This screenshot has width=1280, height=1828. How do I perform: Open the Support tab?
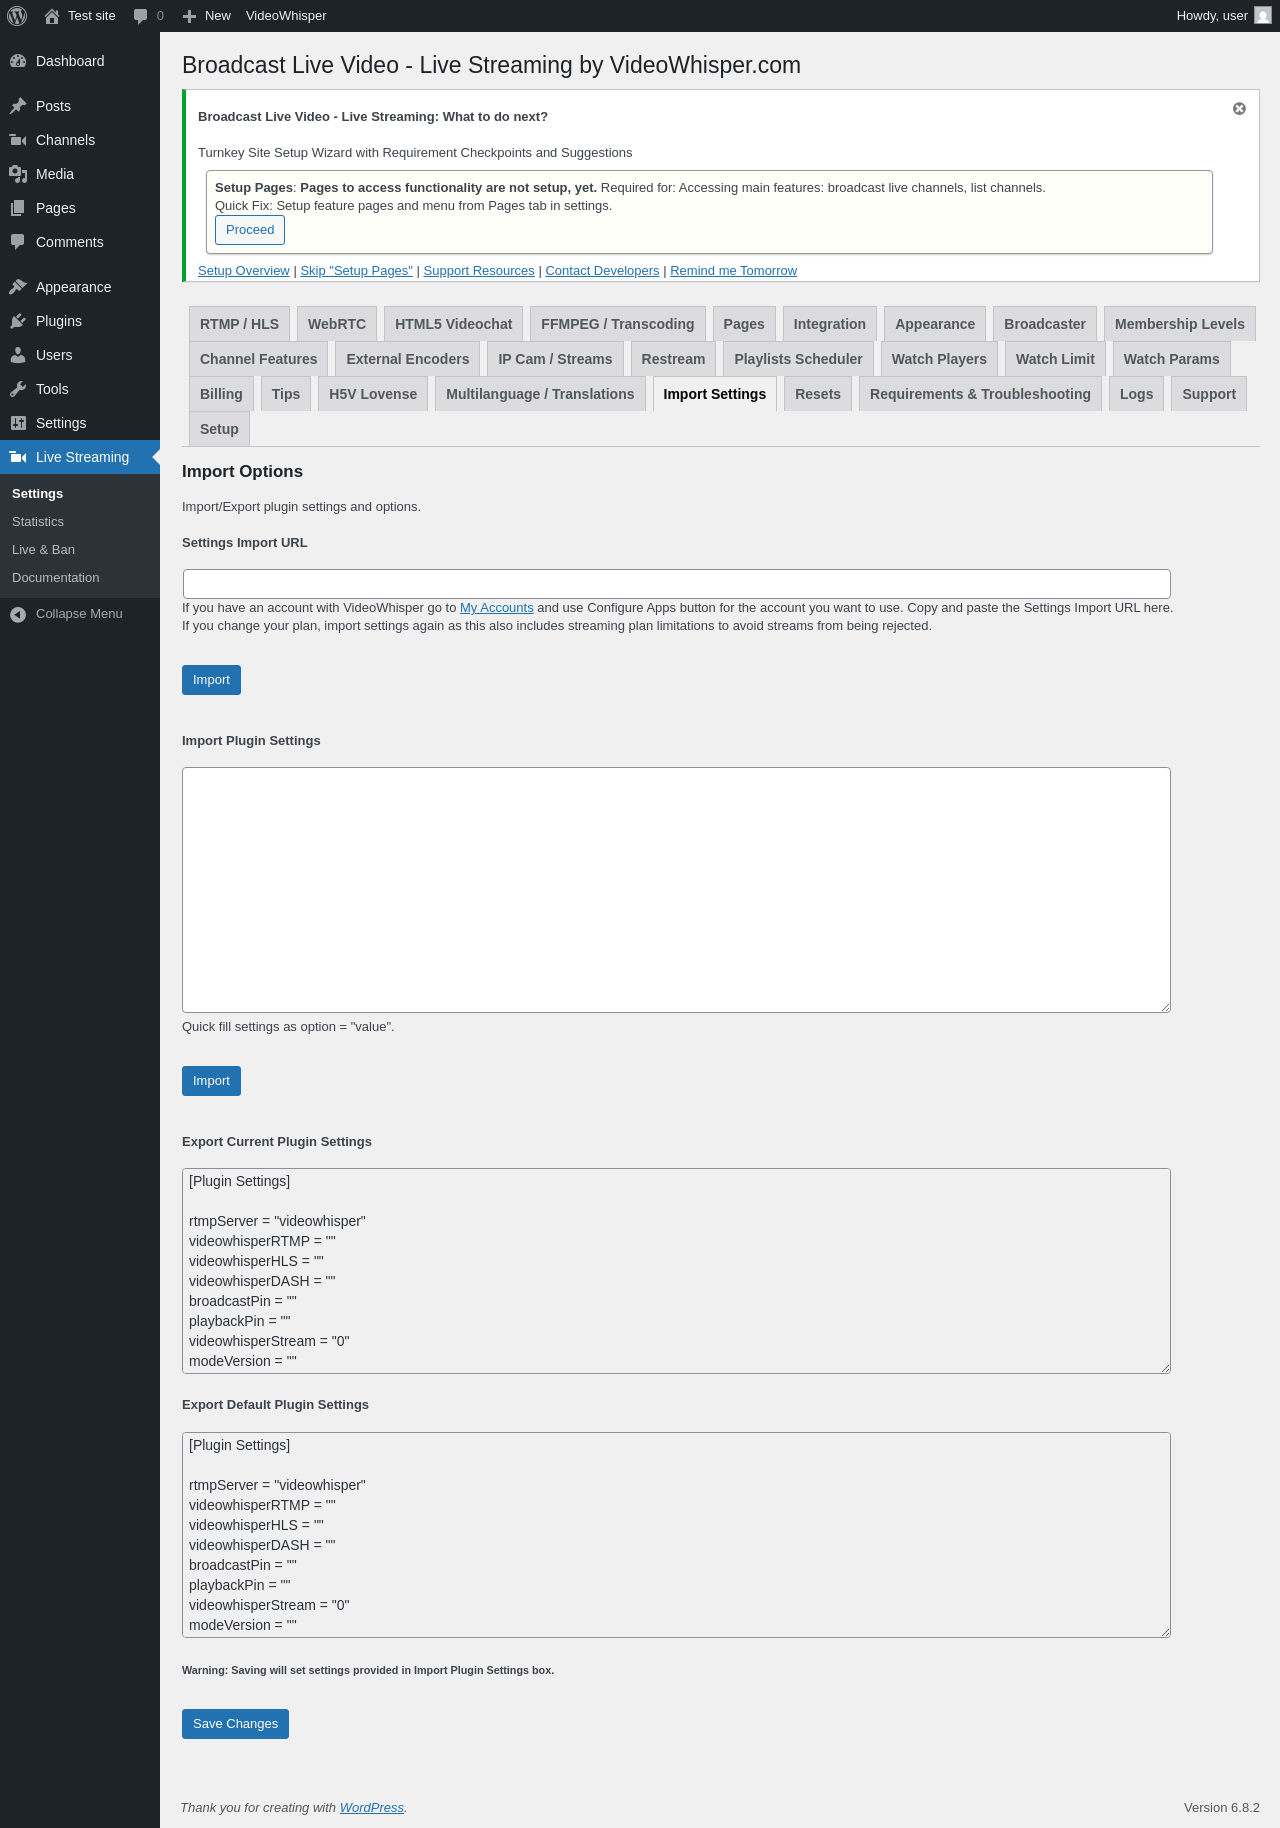click(x=1209, y=394)
